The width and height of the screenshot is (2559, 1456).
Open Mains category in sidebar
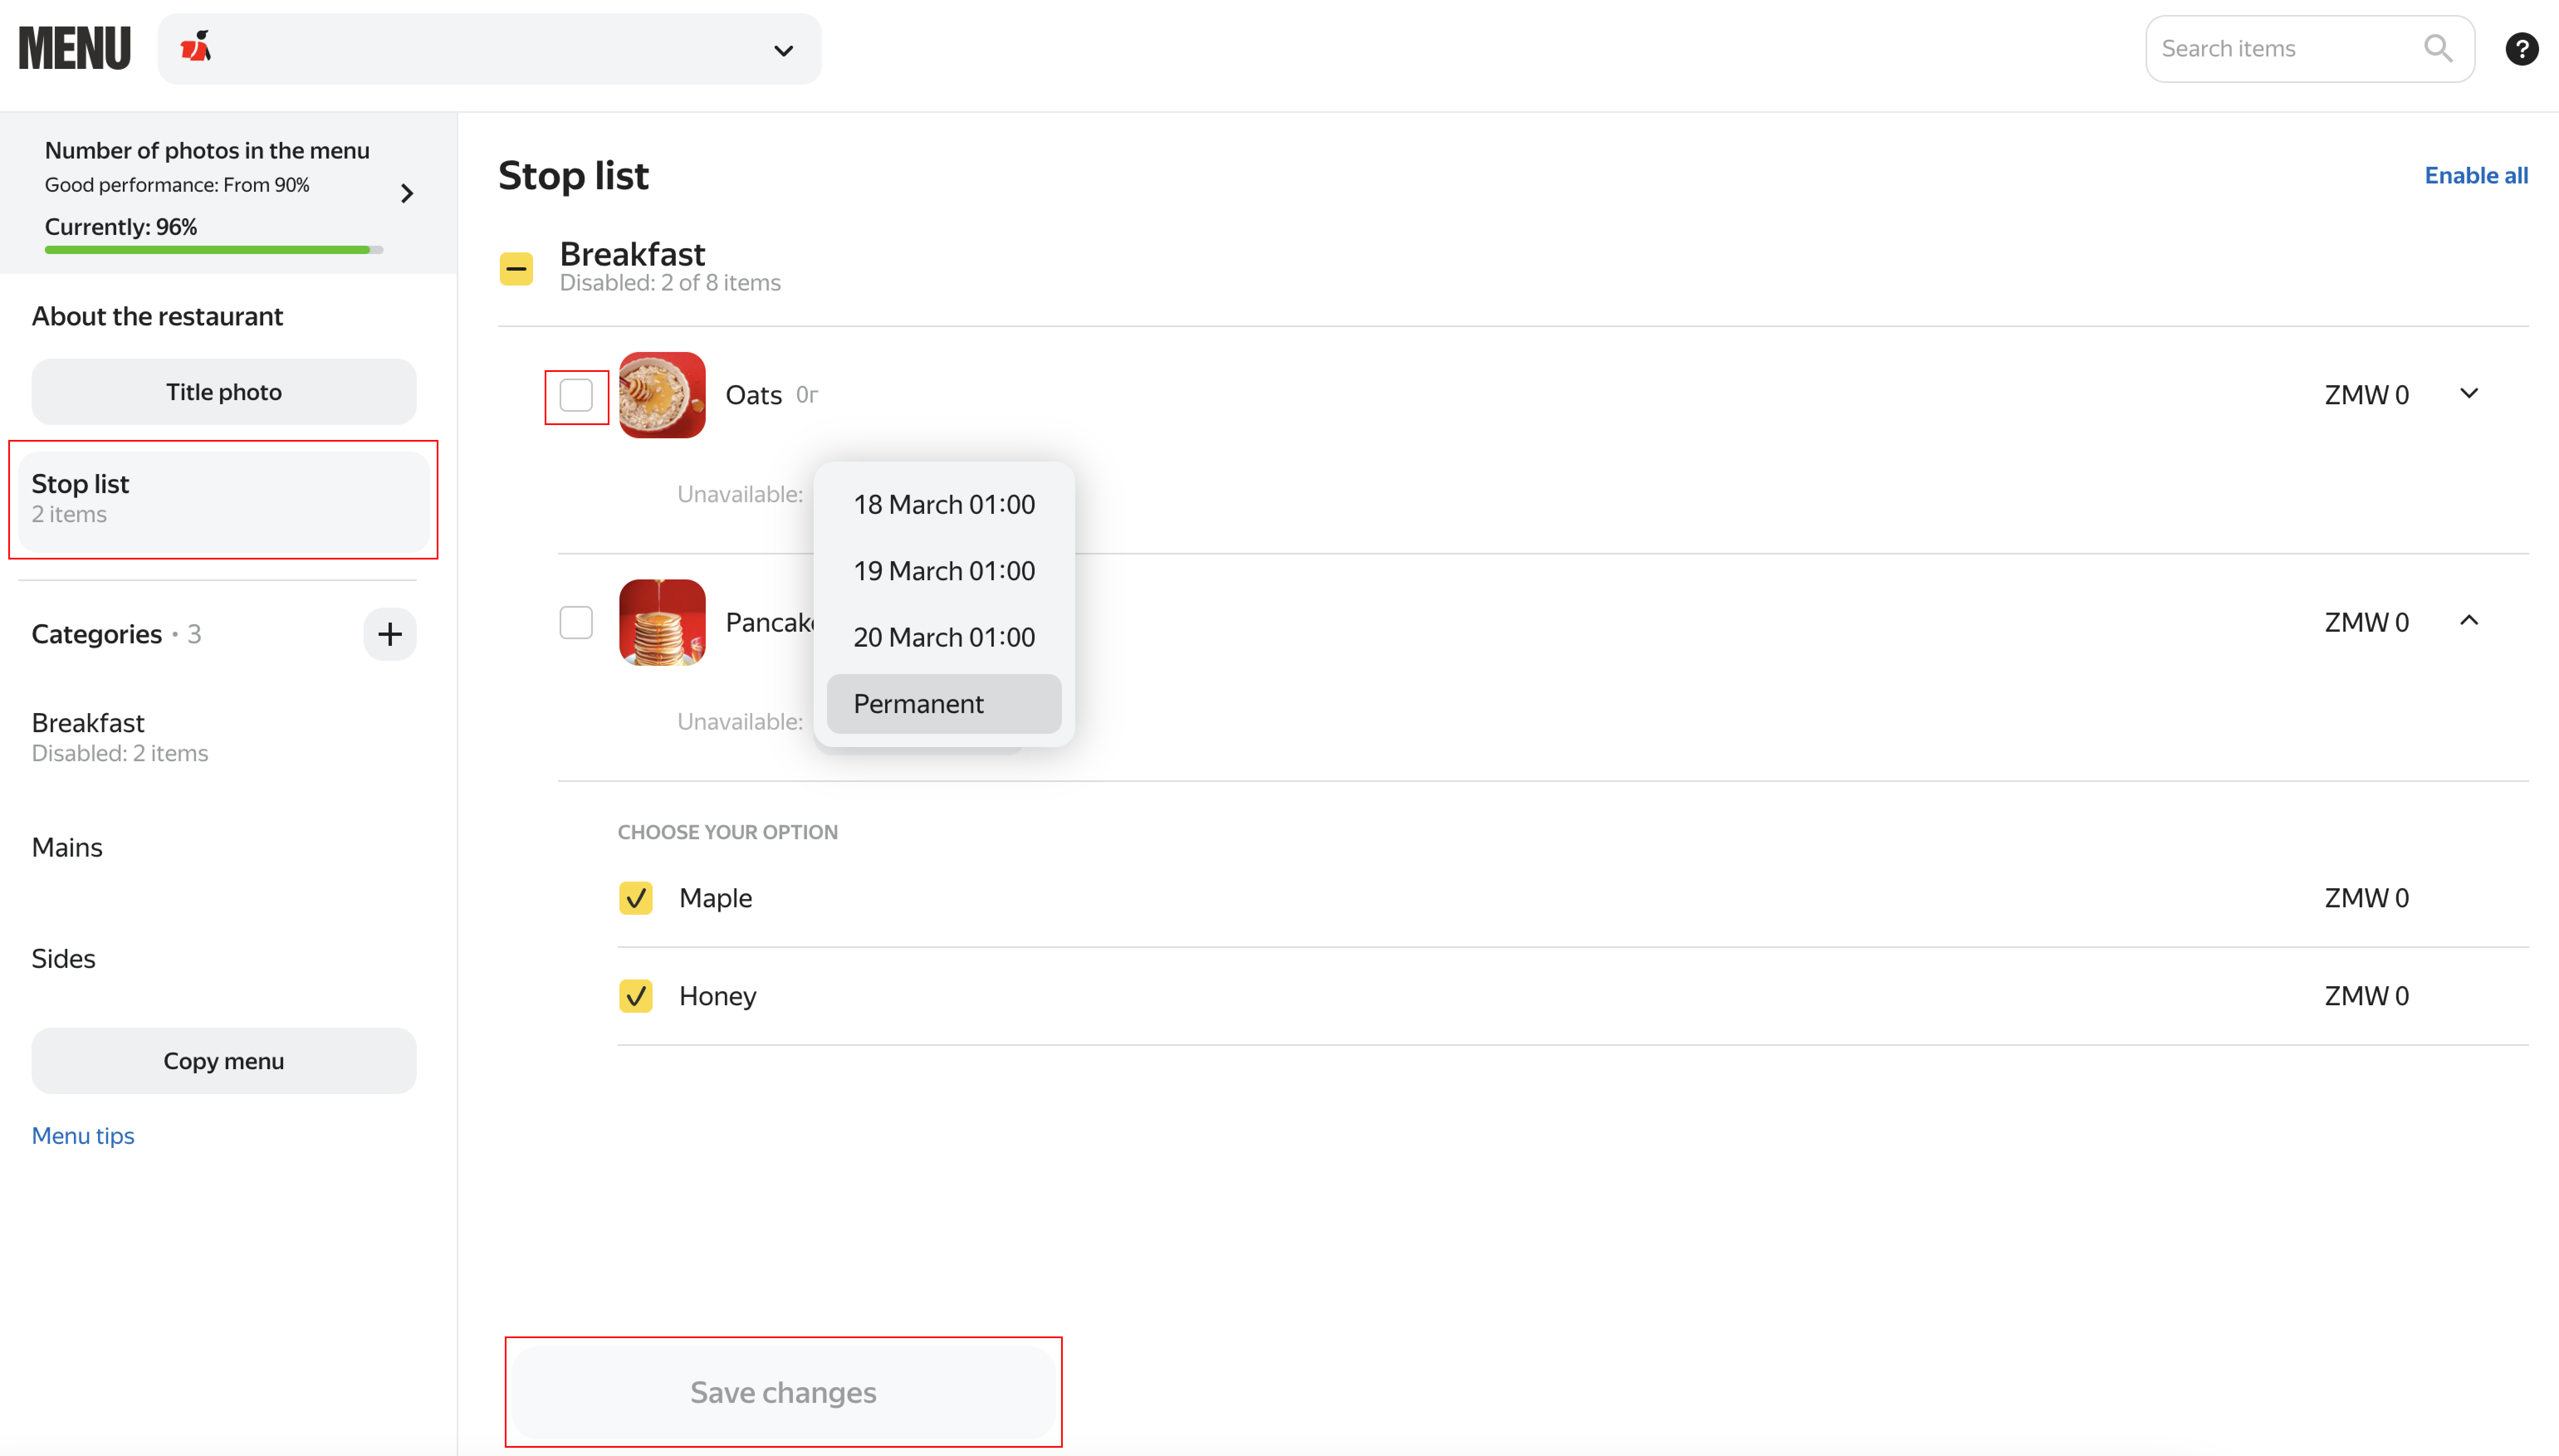(67, 847)
